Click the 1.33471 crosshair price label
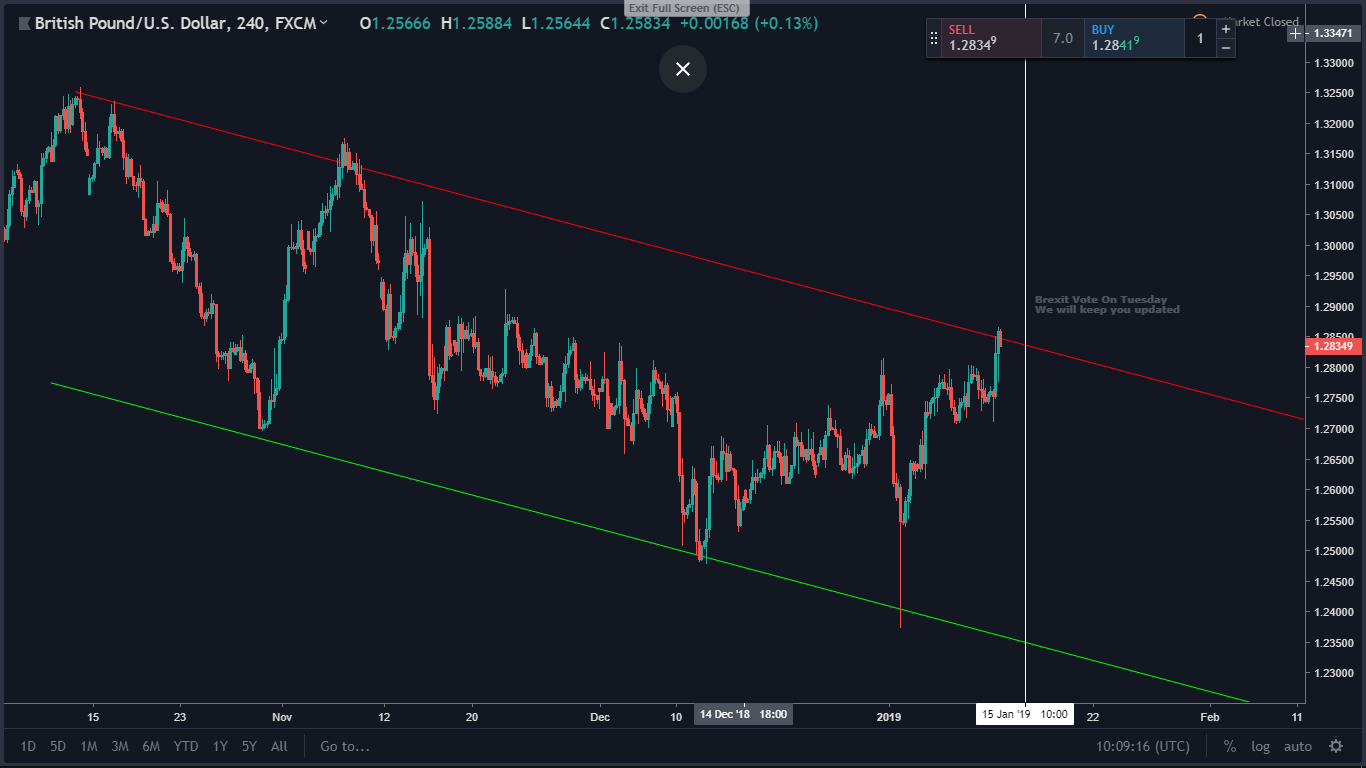 (x=1336, y=34)
